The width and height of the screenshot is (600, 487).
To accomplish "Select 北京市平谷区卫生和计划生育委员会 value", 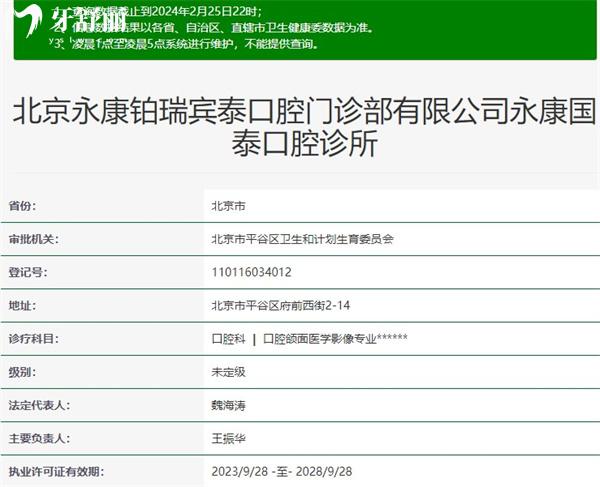I will (x=302, y=239).
